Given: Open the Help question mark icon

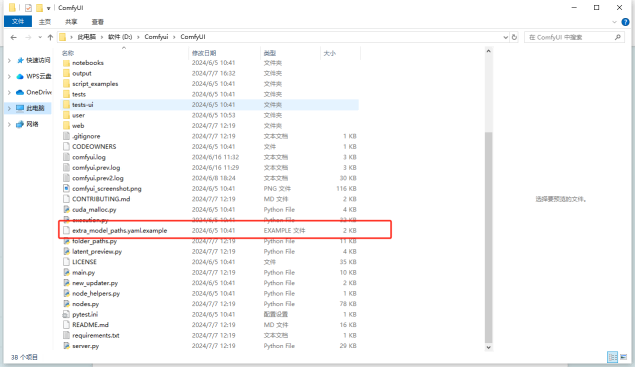Looking at the screenshot, I should (x=625, y=22).
